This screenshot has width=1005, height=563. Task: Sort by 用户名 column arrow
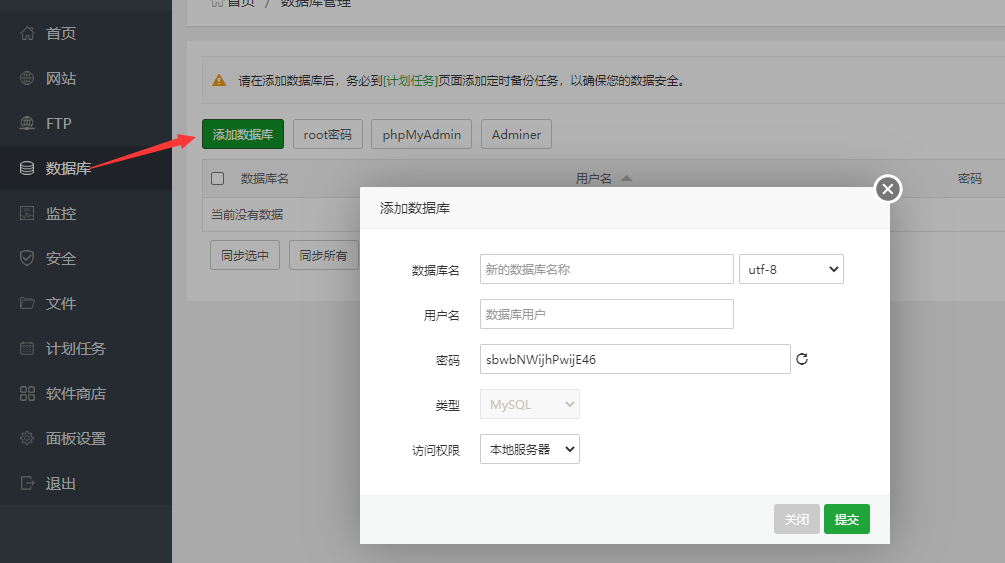point(626,179)
